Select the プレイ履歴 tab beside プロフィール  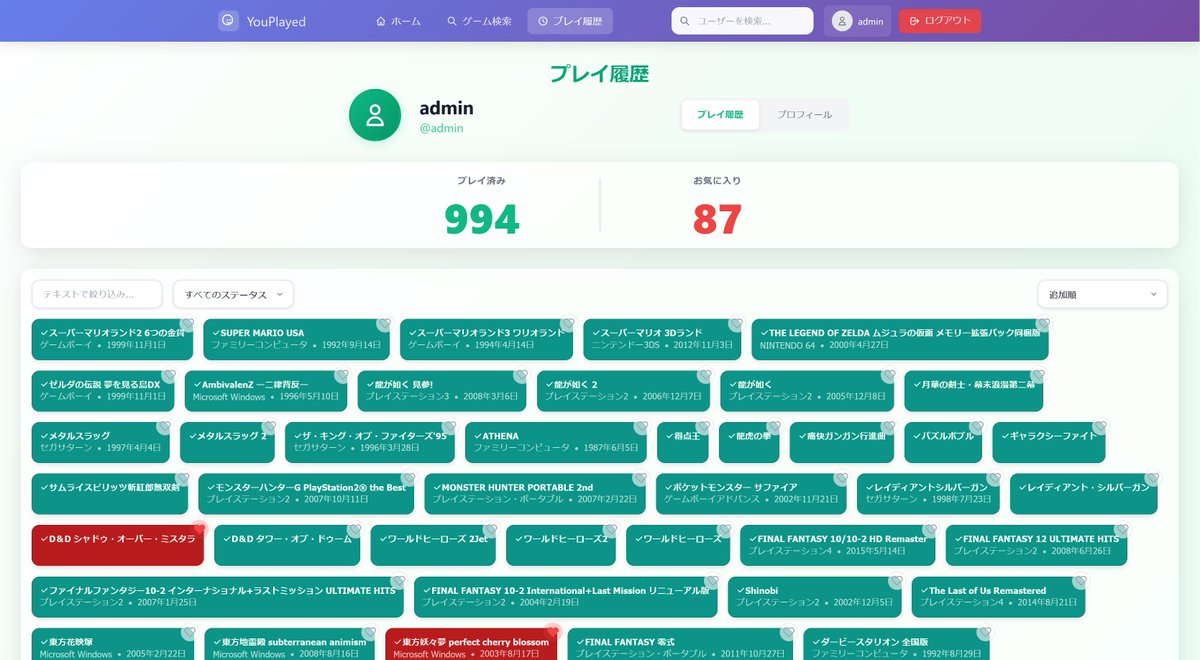(x=720, y=115)
